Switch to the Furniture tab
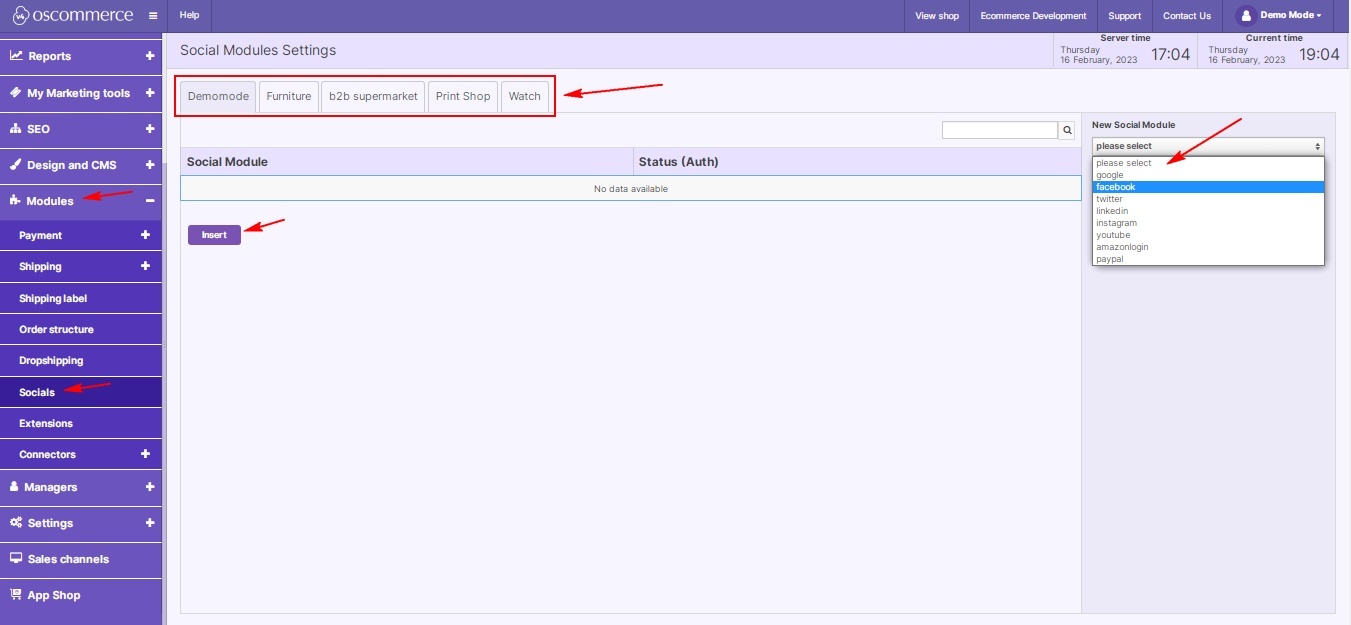 pyautogui.click(x=289, y=97)
